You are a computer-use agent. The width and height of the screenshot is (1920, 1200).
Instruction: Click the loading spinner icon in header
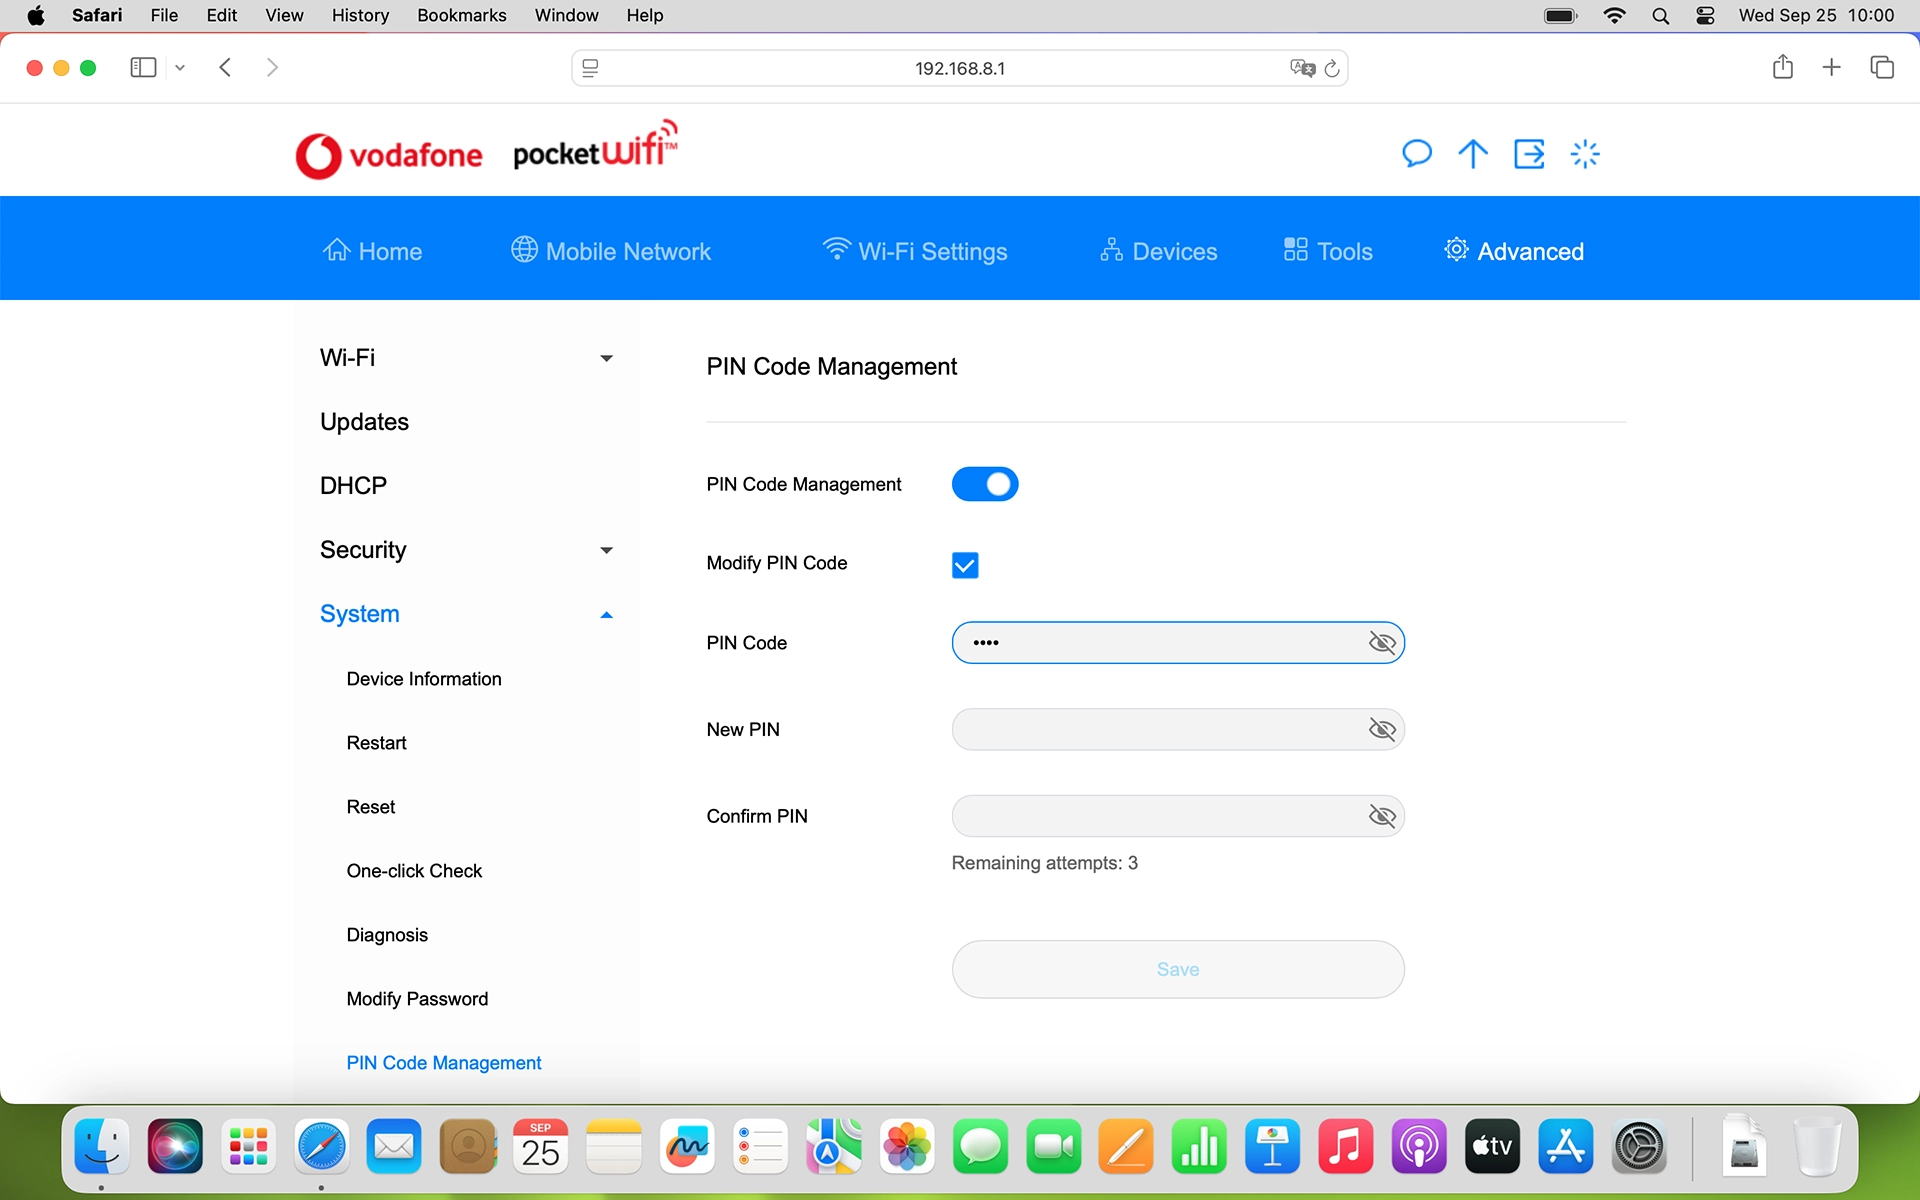[x=1585, y=154]
